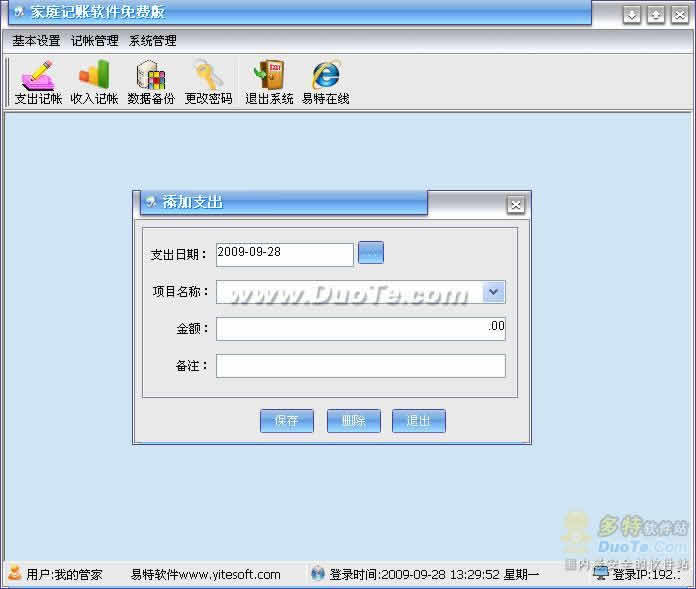This screenshot has height=589, width=696.
Task: Click the login time icon in status bar
Action: point(318,573)
